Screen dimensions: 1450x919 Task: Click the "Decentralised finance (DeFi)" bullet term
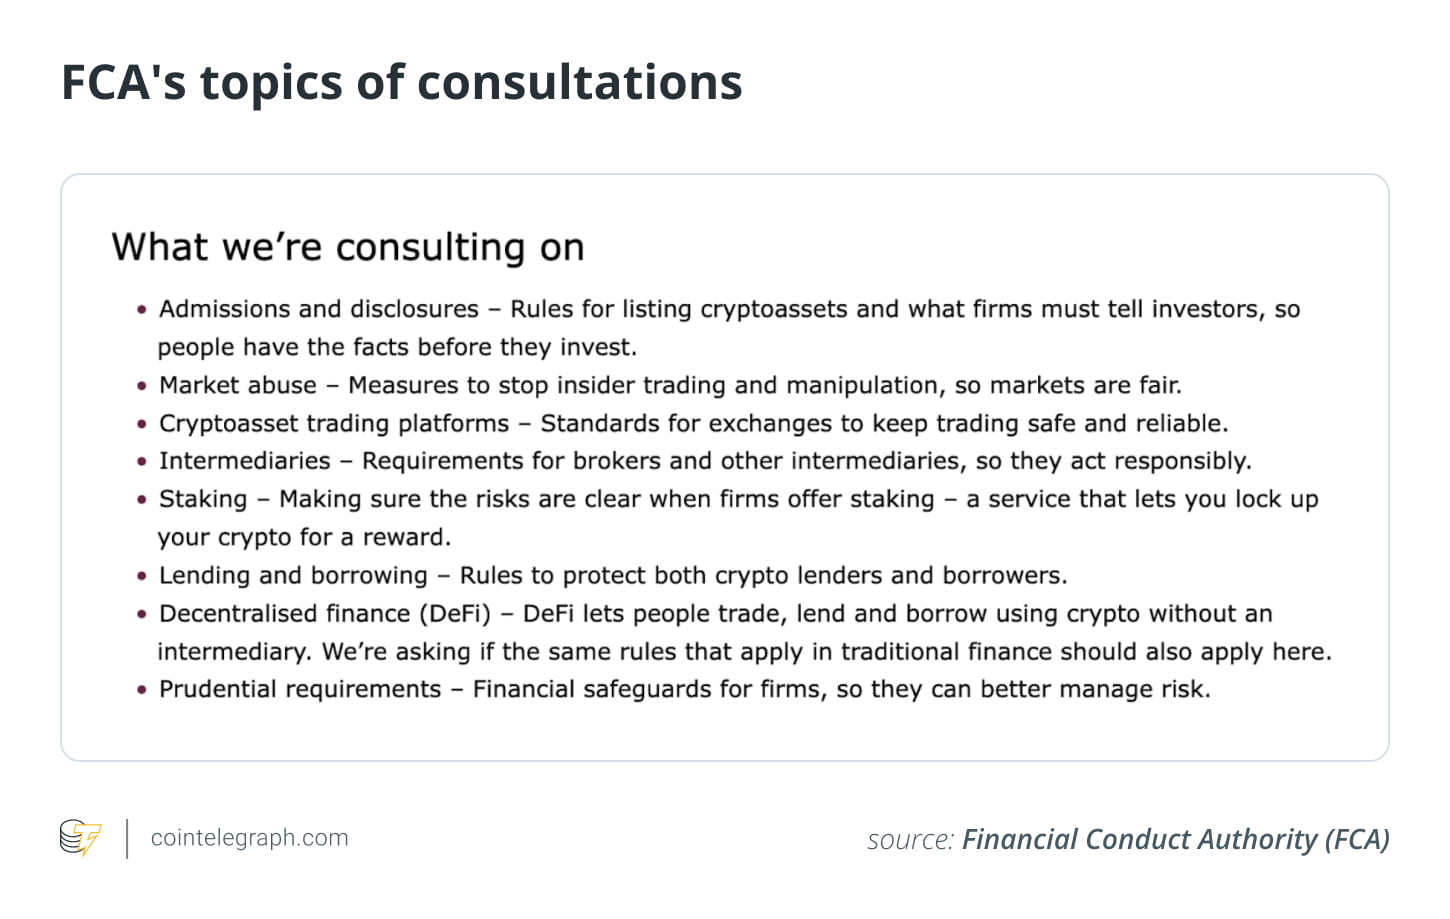coord(325,613)
